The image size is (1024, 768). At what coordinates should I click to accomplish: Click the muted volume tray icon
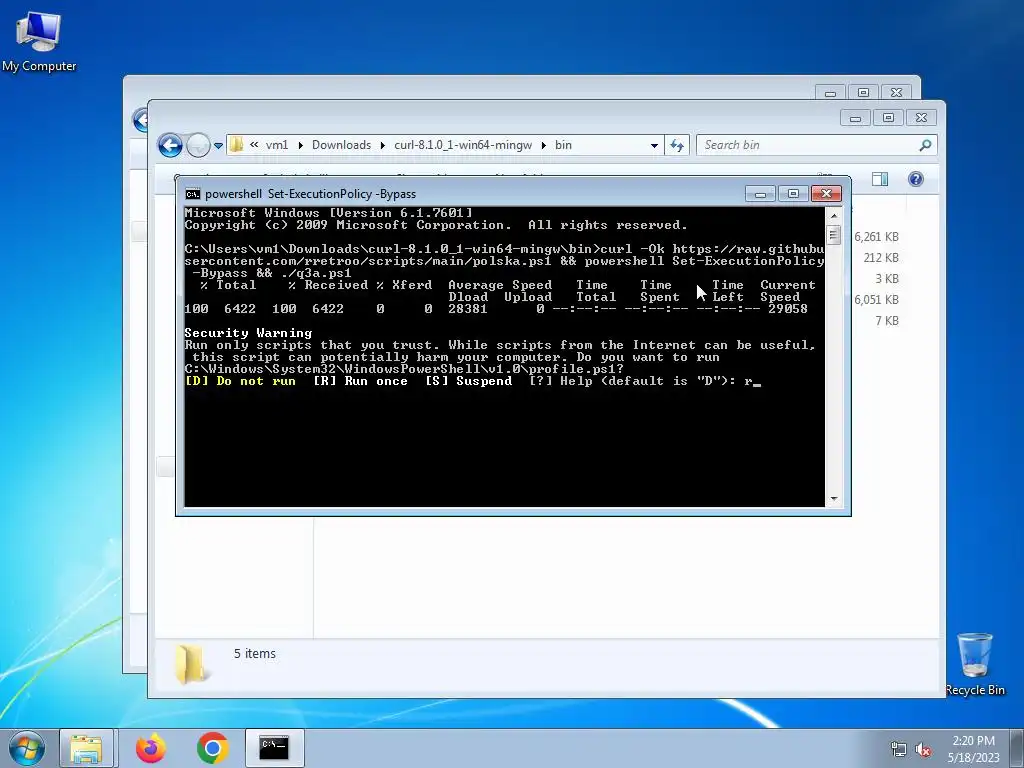coord(923,749)
